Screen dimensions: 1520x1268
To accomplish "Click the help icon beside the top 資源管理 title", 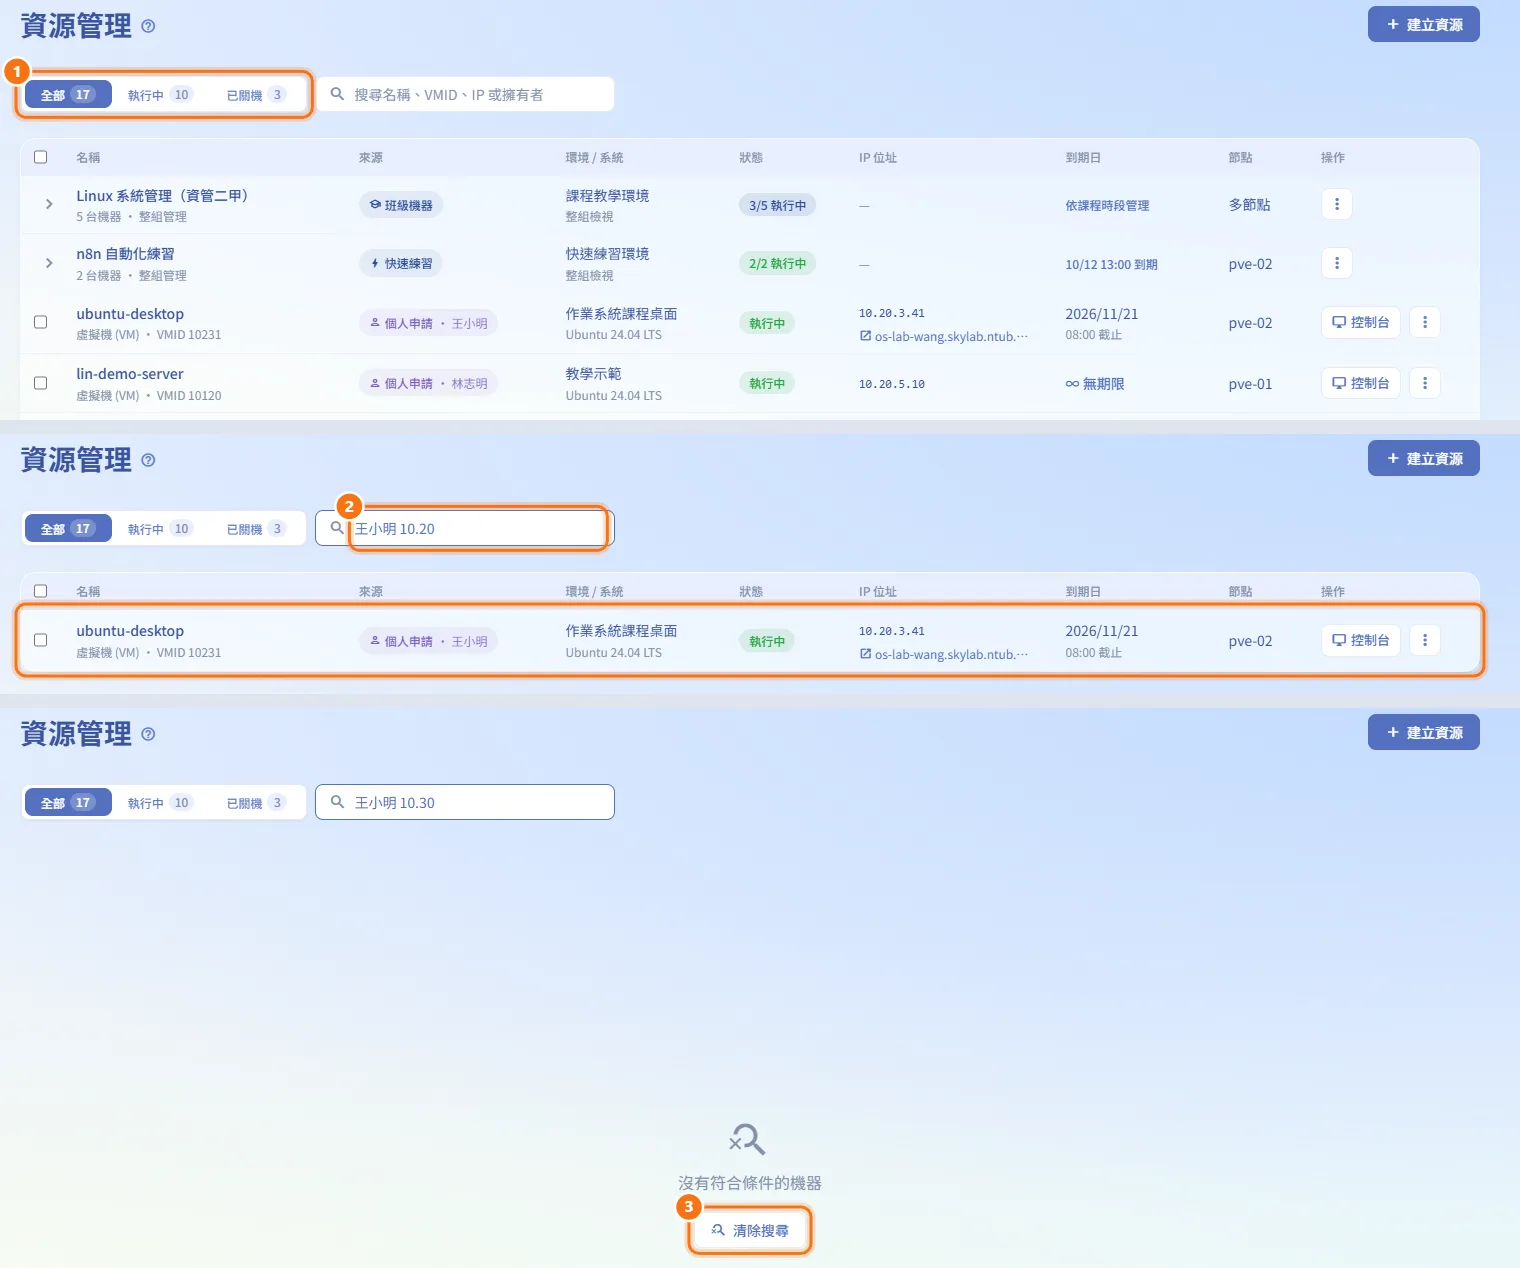I will point(148,26).
